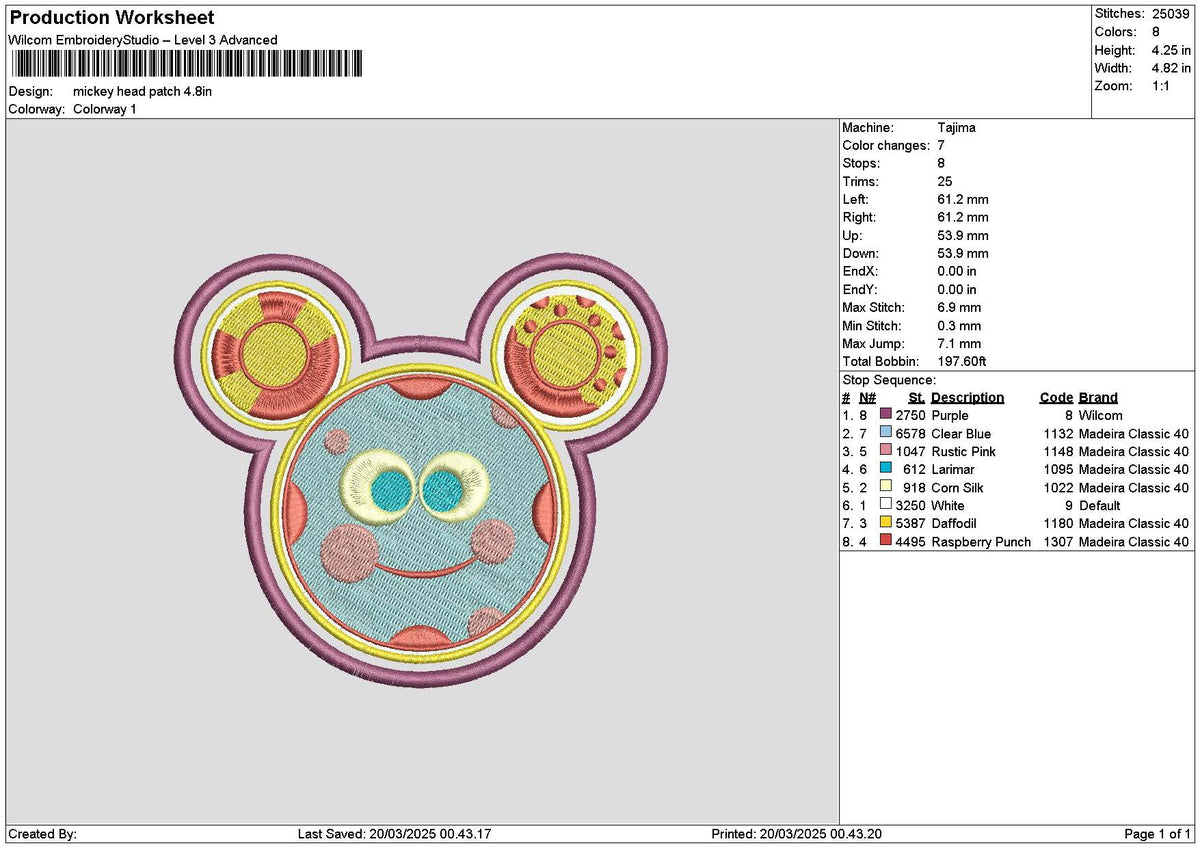Viewport: 1200px width, 848px height.
Task: Click the Min Stitch value 0.3 mm
Action: click(960, 325)
